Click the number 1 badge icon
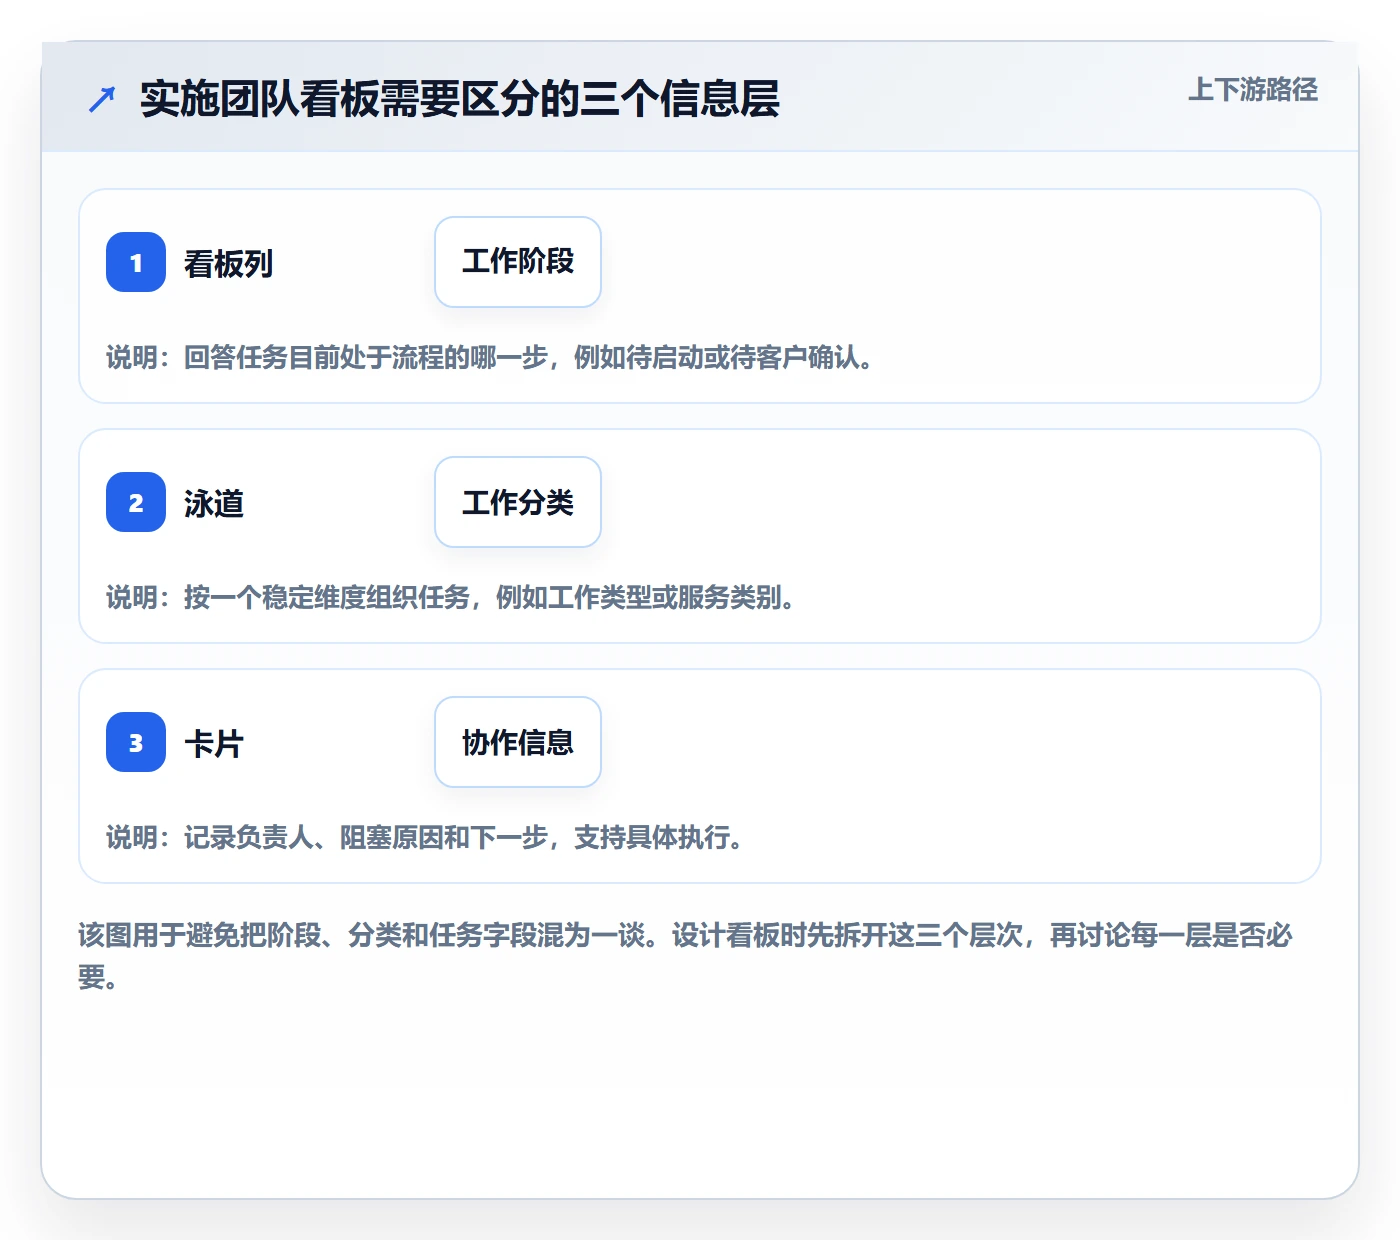 click(136, 262)
